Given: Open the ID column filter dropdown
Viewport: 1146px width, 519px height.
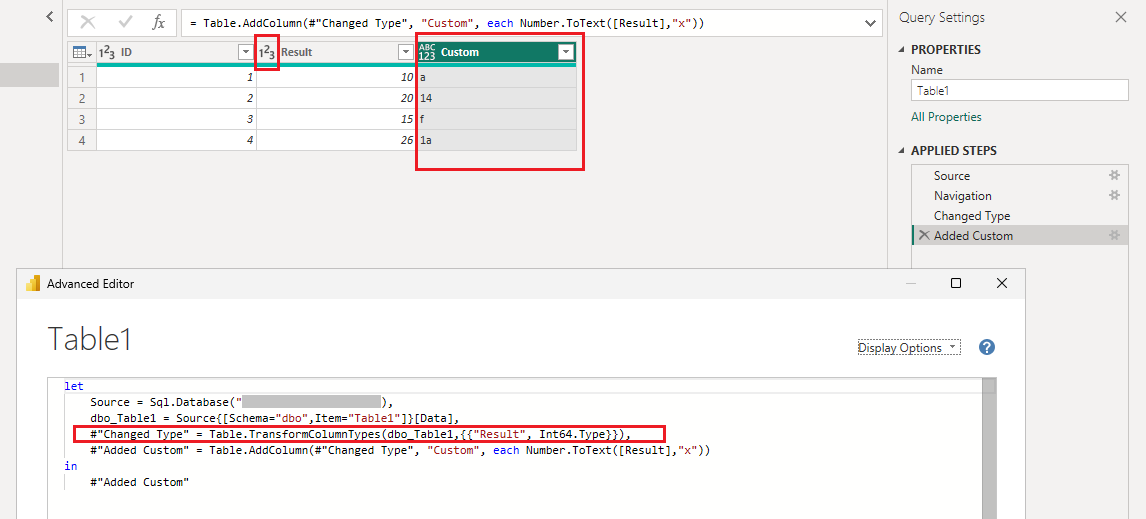Looking at the screenshot, I should tap(245, 53).
